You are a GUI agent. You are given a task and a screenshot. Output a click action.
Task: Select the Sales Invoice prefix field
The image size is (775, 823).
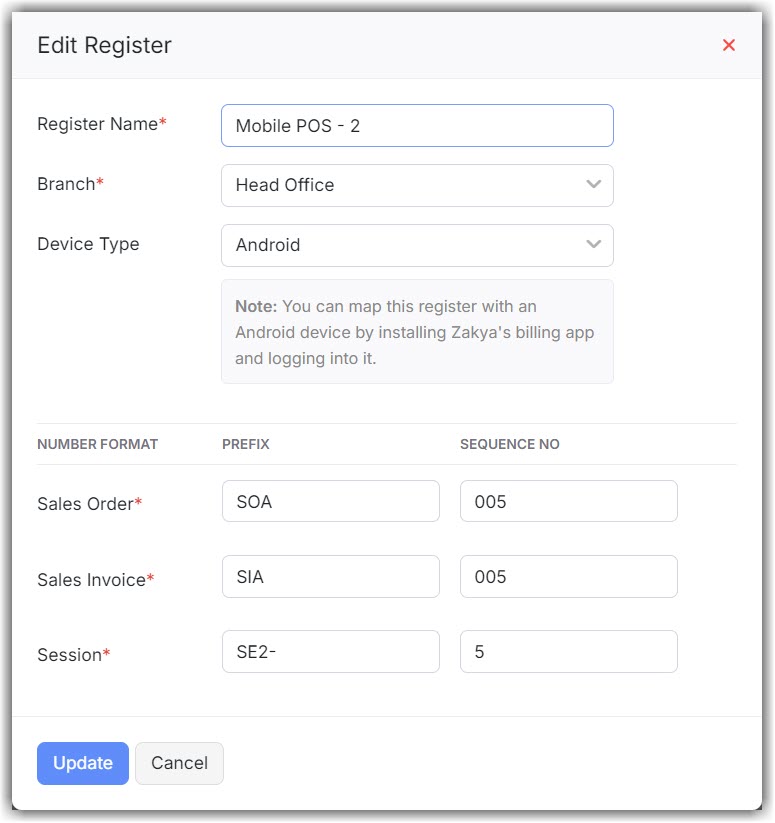[330, 577]
